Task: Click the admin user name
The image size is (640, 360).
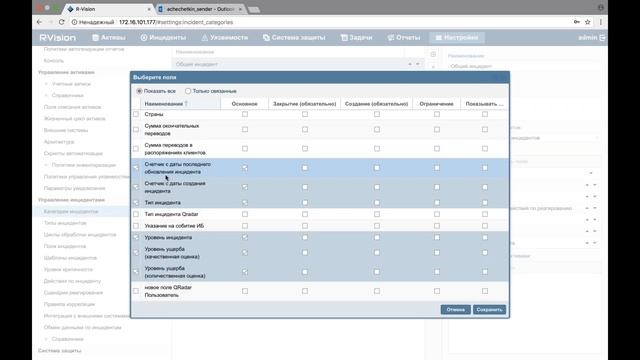Action: point(588,38)
